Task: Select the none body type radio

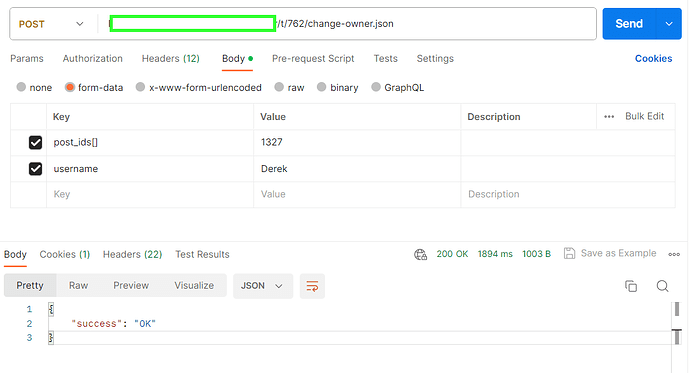Action: pos(21,87)
